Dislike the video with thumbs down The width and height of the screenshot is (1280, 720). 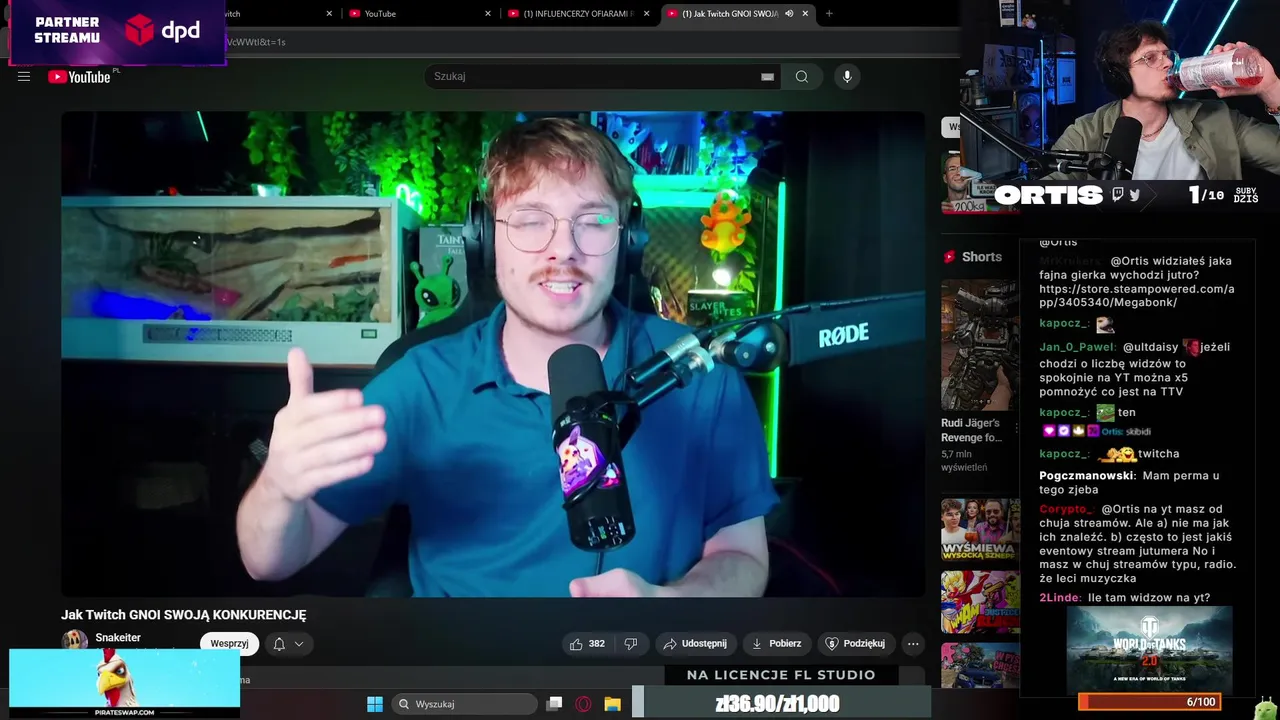[x=631, y=644]
